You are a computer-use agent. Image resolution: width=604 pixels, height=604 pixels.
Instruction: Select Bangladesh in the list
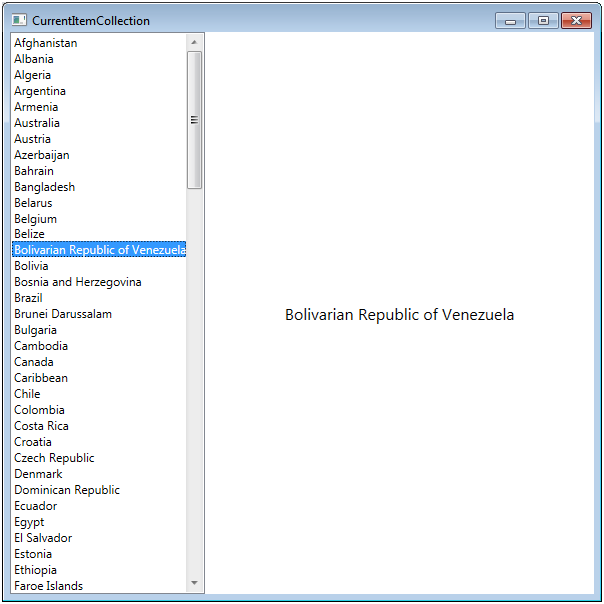point(99,187)
